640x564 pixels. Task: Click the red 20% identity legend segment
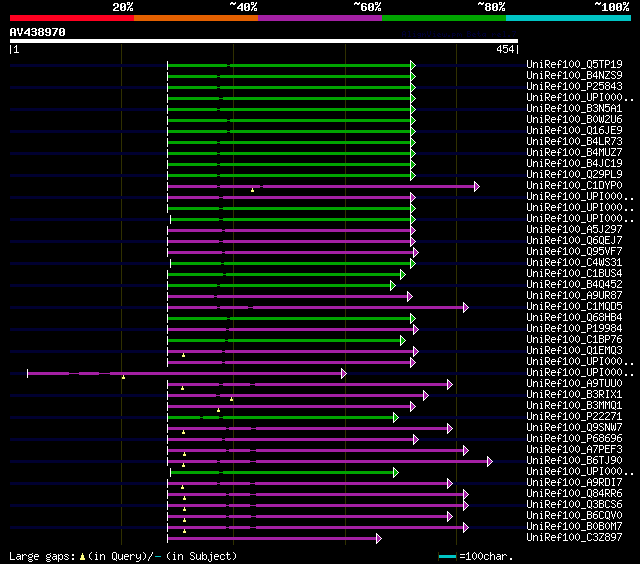click(72, 18)
